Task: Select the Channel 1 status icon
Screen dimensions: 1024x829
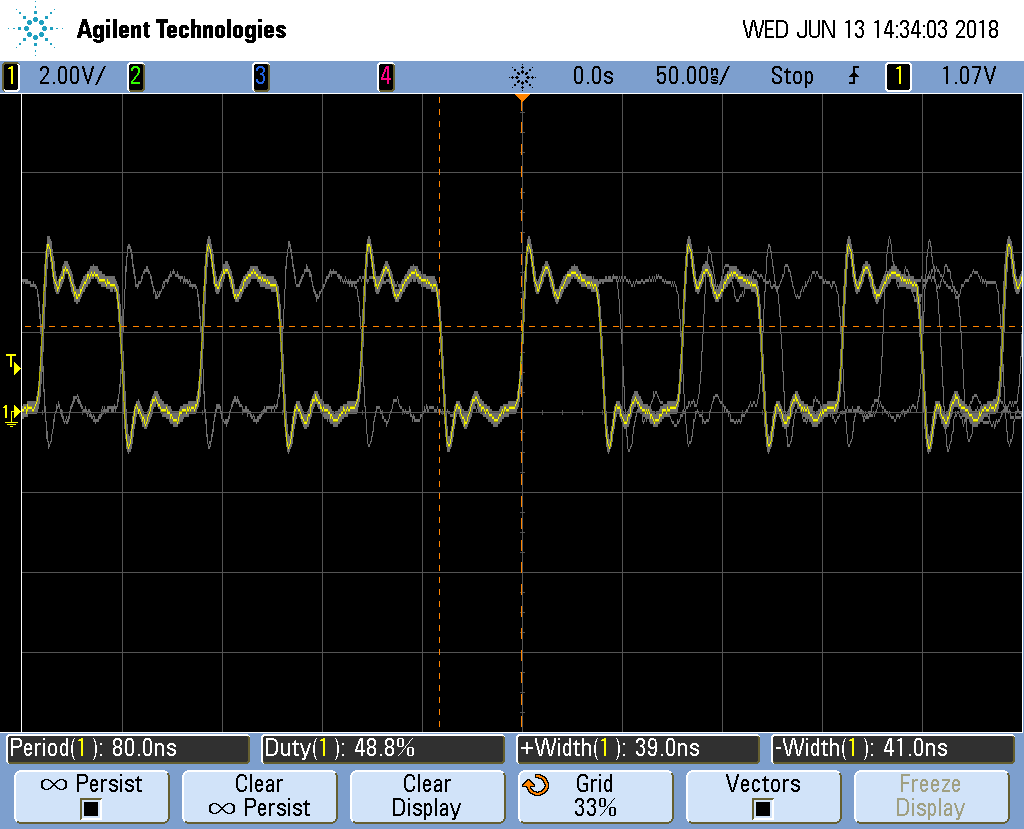Action: pyautogui.click(x=11, y=76)
